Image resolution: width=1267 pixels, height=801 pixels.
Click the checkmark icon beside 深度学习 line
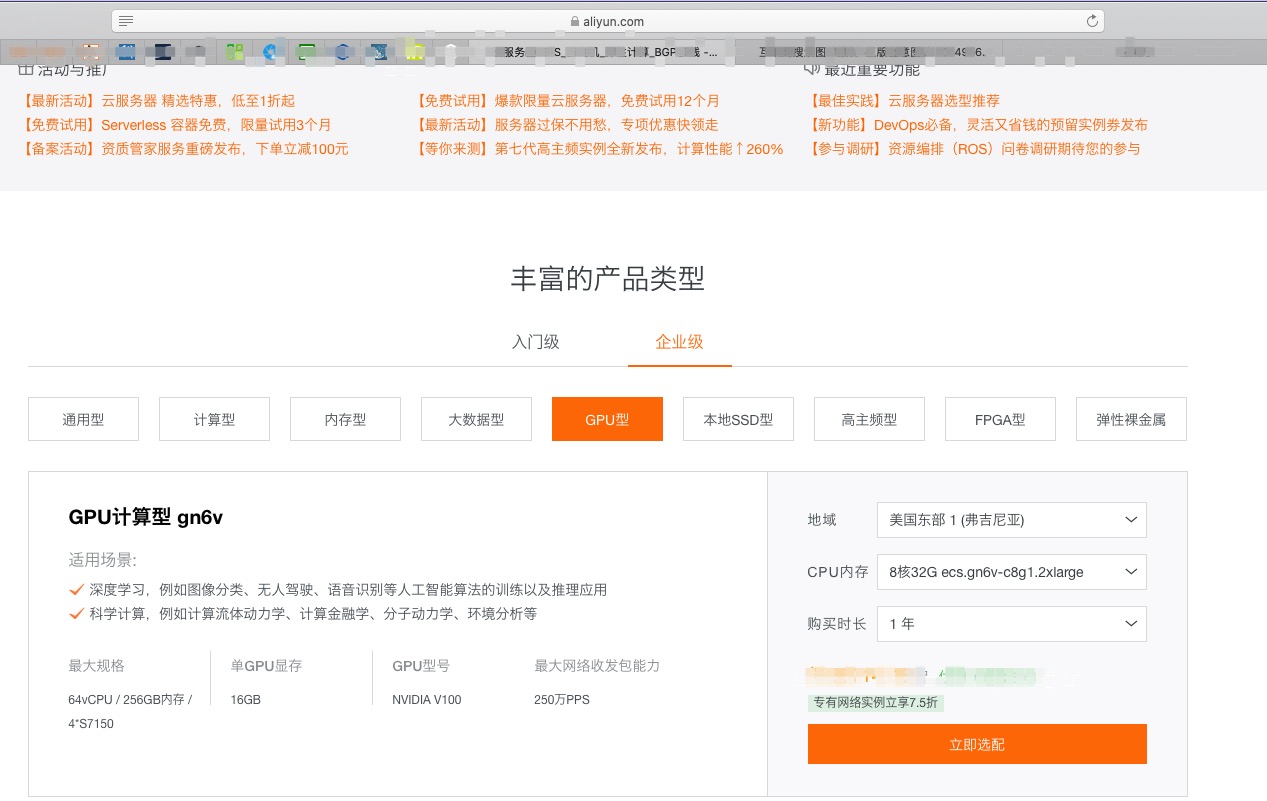76,589
